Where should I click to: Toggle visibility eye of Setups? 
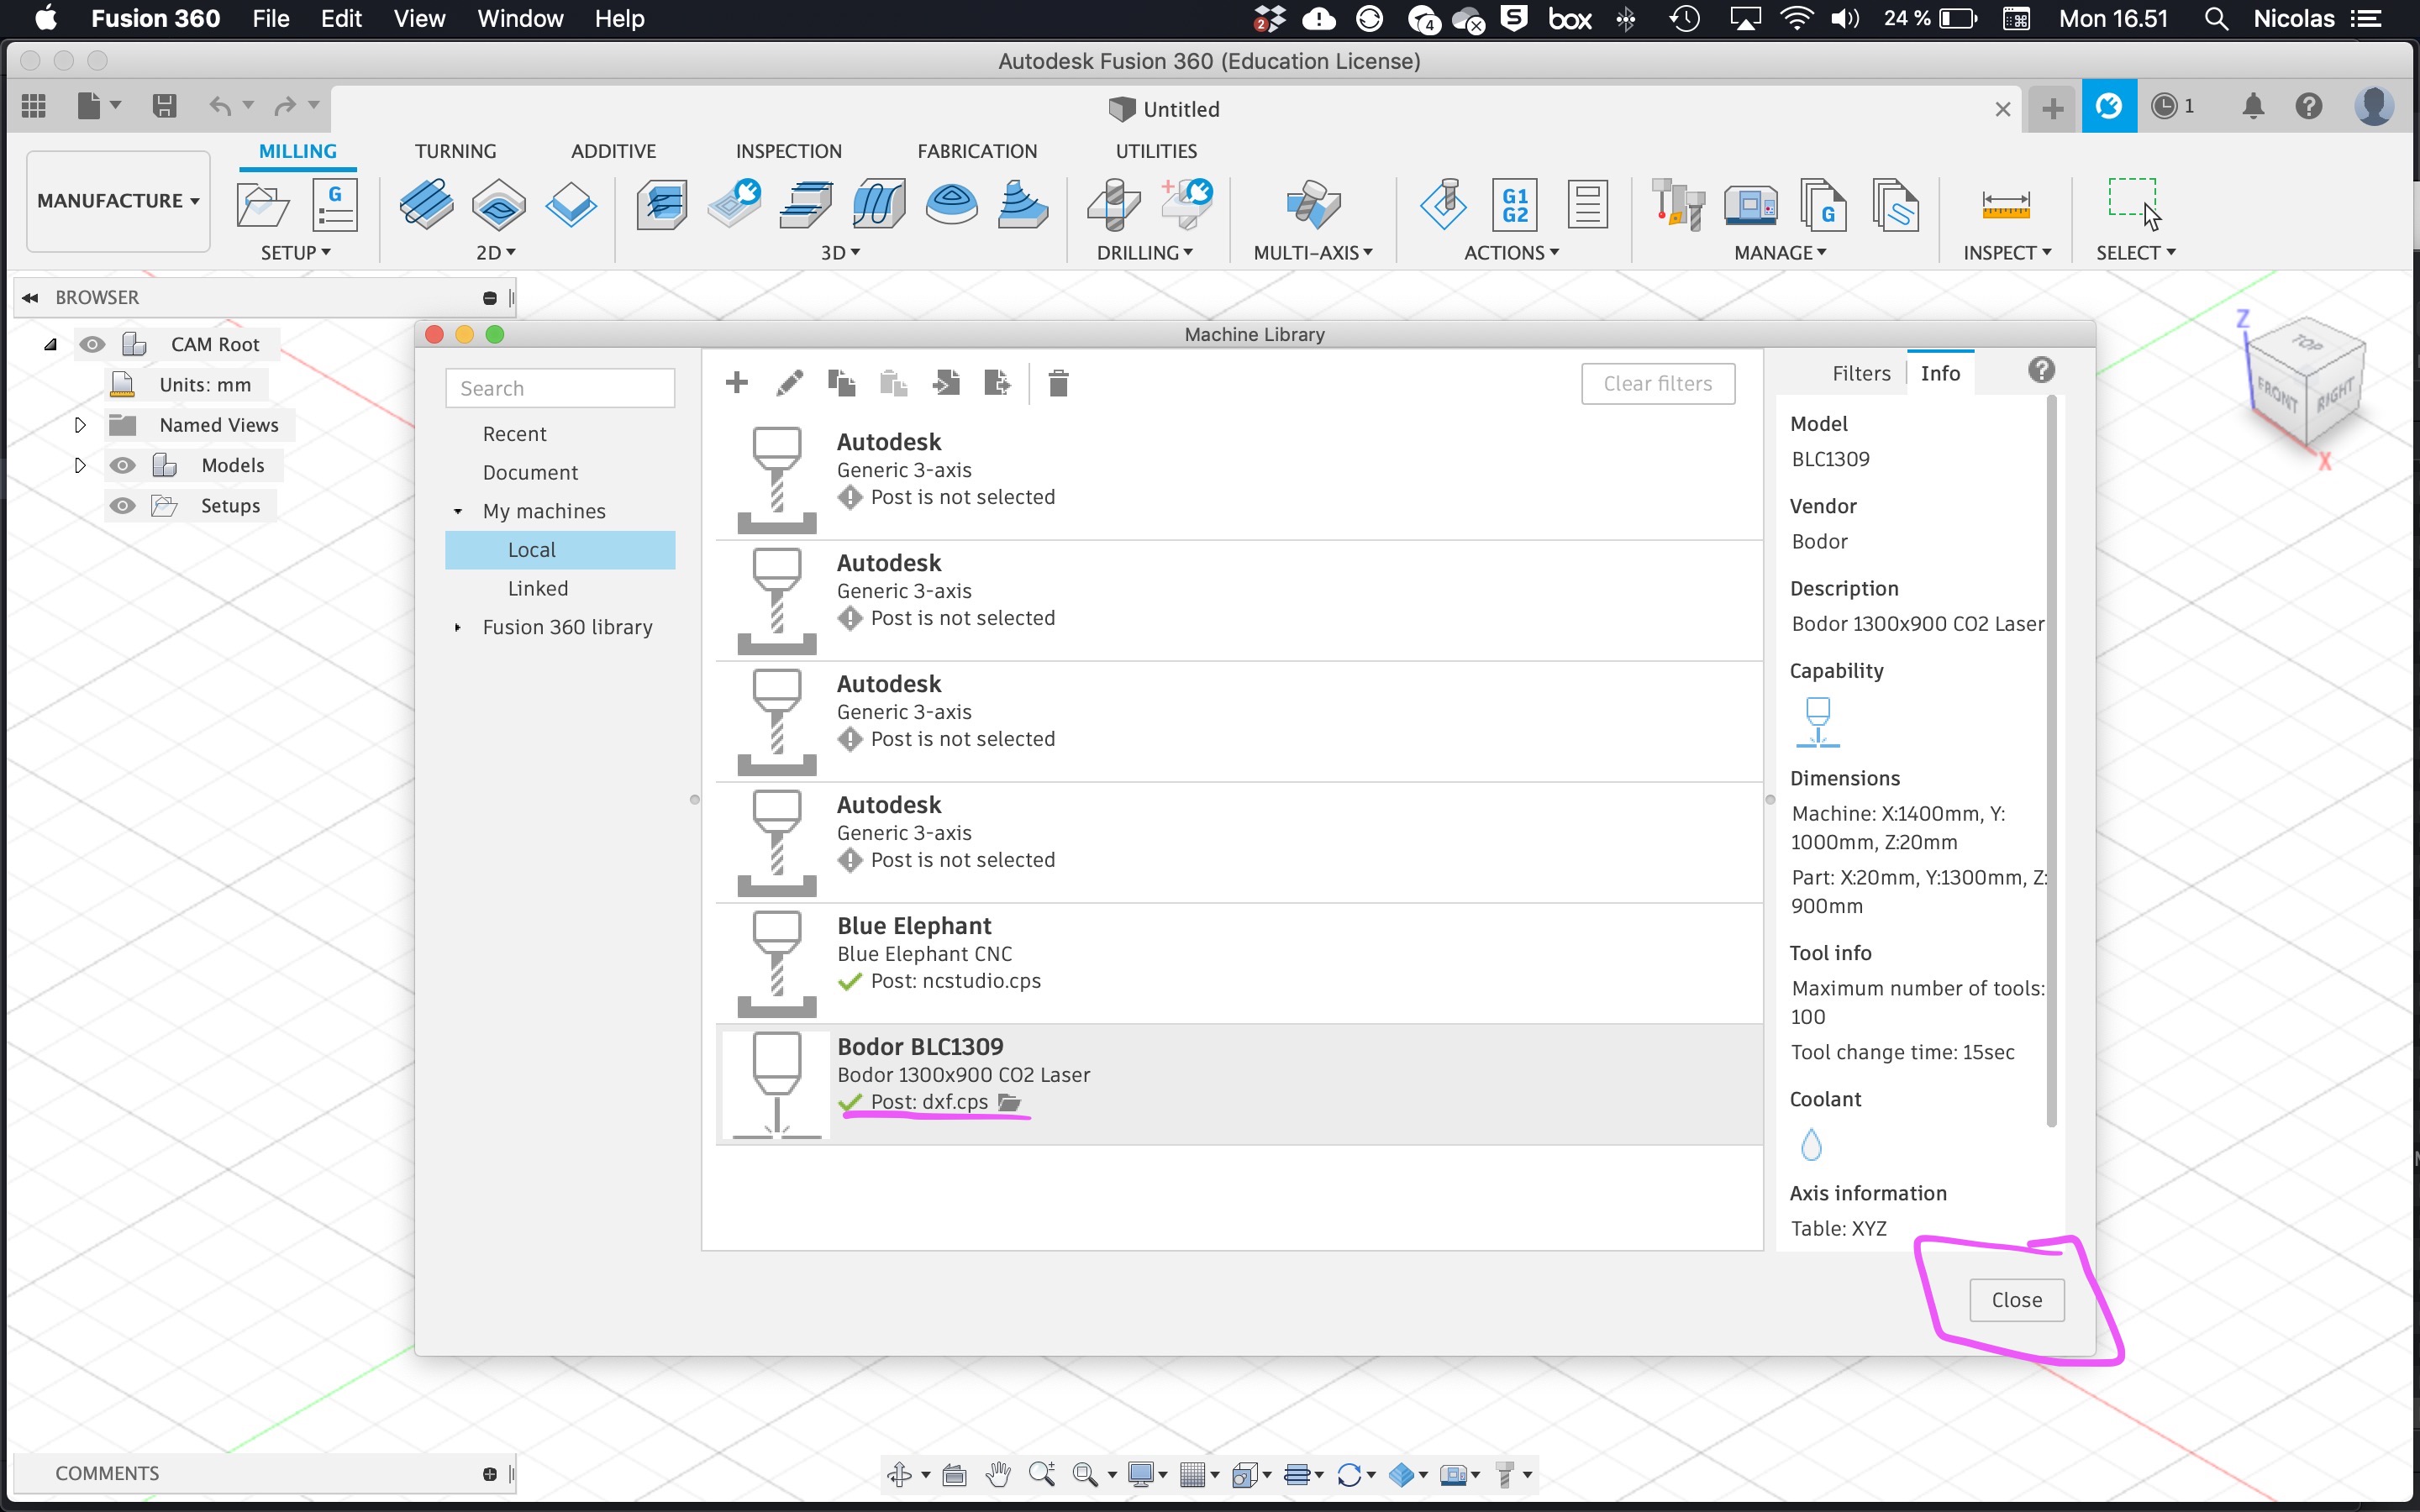click(x=122, y=505)
